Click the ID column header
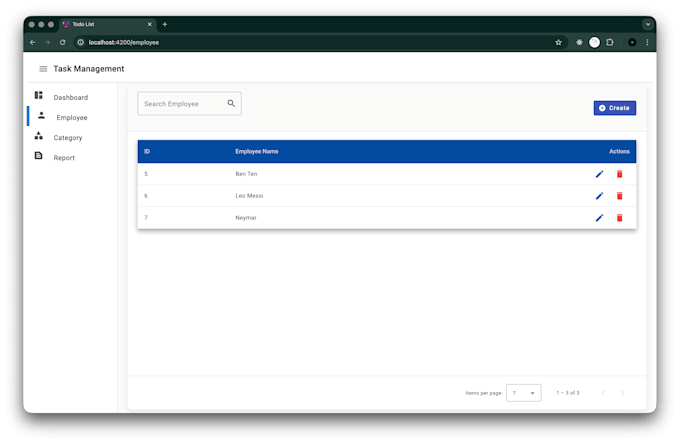This screenshot has width=680, height=444. point(147,151)
